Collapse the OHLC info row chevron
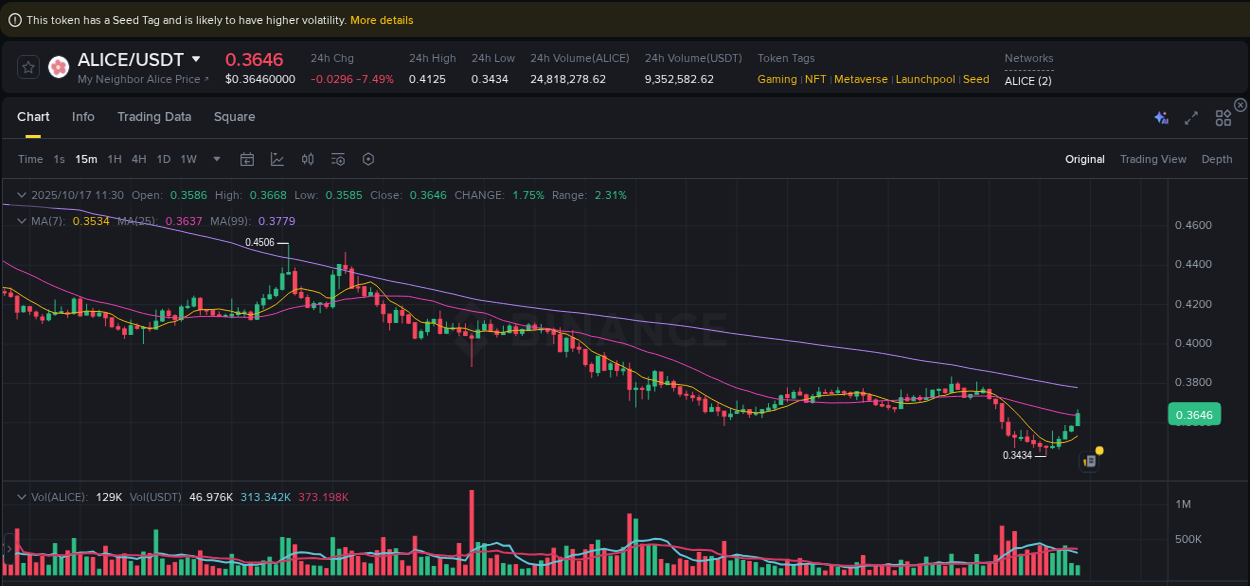 [22, 195]
